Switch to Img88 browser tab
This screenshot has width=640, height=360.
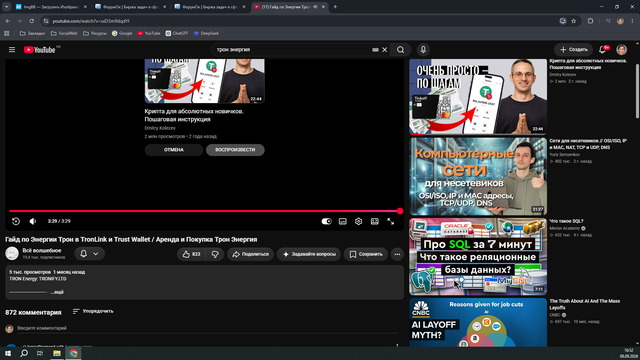pyautogui.click(x=50, y=7)
